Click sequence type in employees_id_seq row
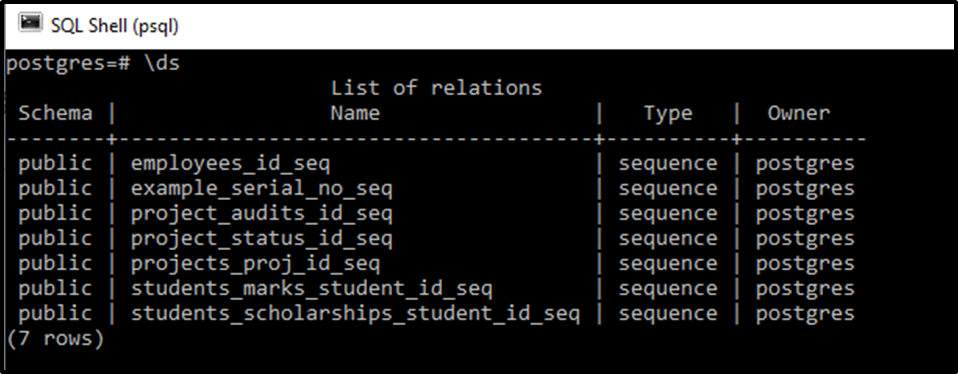Image resolution: width=958 pixels, height=374 pixels. coord(668,164)
